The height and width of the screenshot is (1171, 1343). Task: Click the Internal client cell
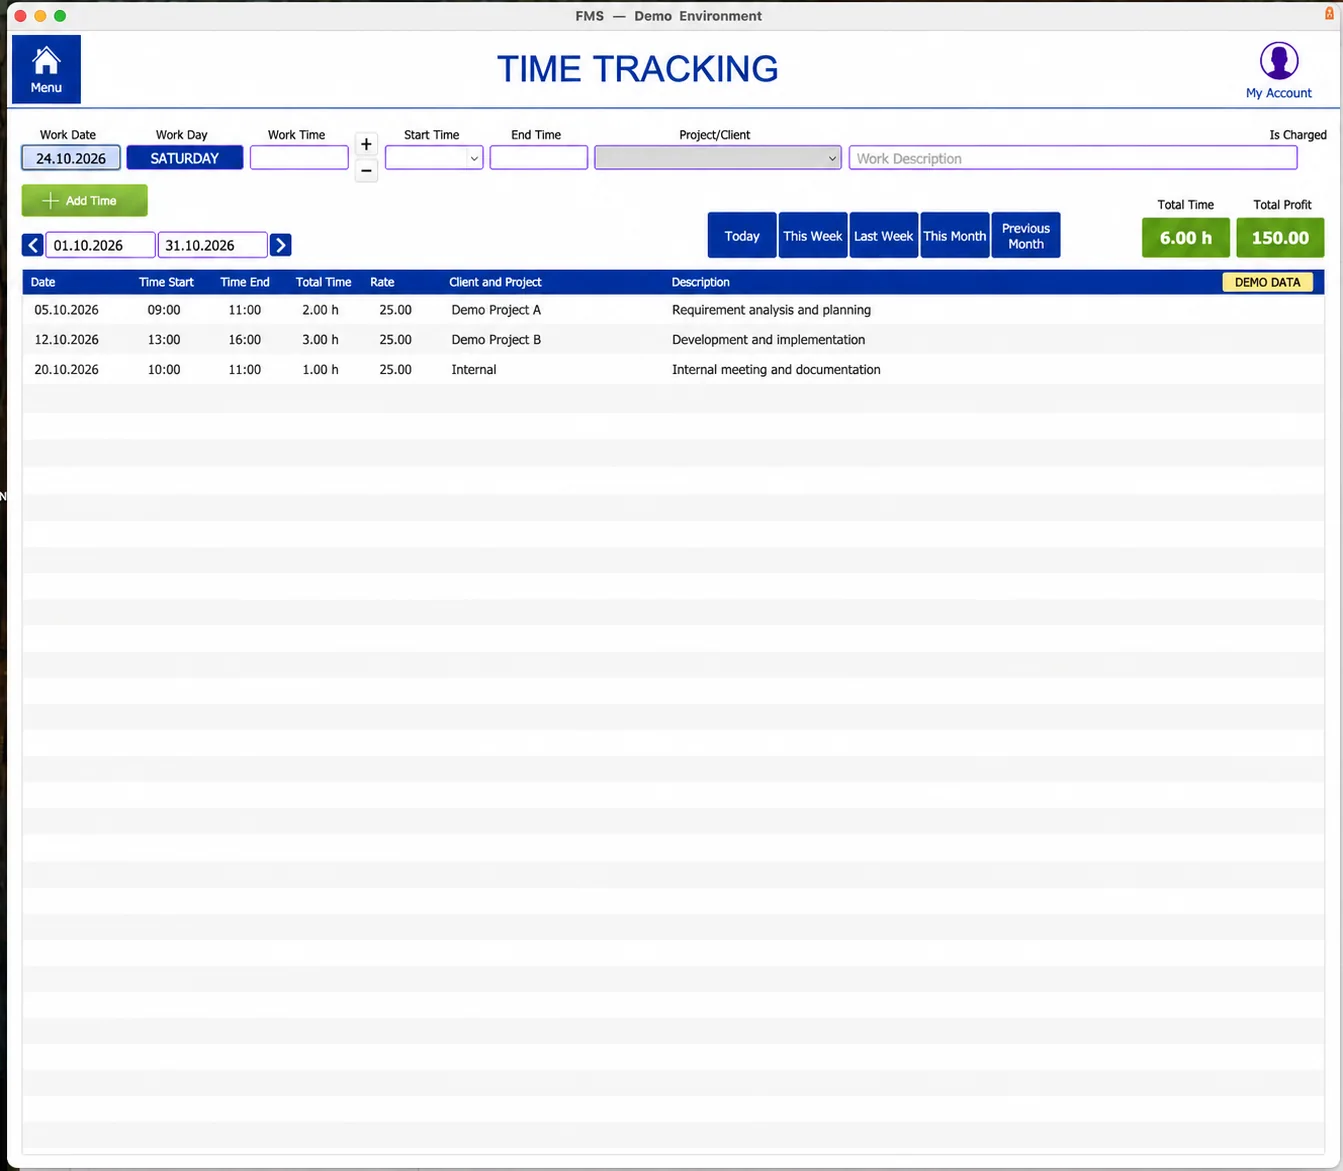(x=474, y=370)
